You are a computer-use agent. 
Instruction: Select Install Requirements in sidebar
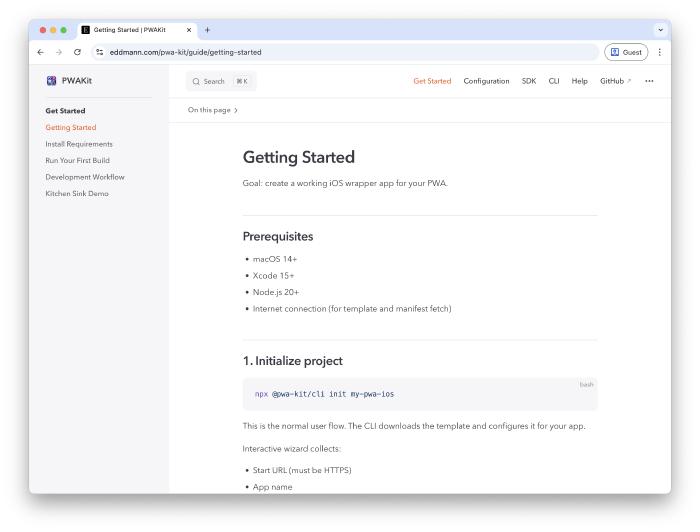(79, 144)
